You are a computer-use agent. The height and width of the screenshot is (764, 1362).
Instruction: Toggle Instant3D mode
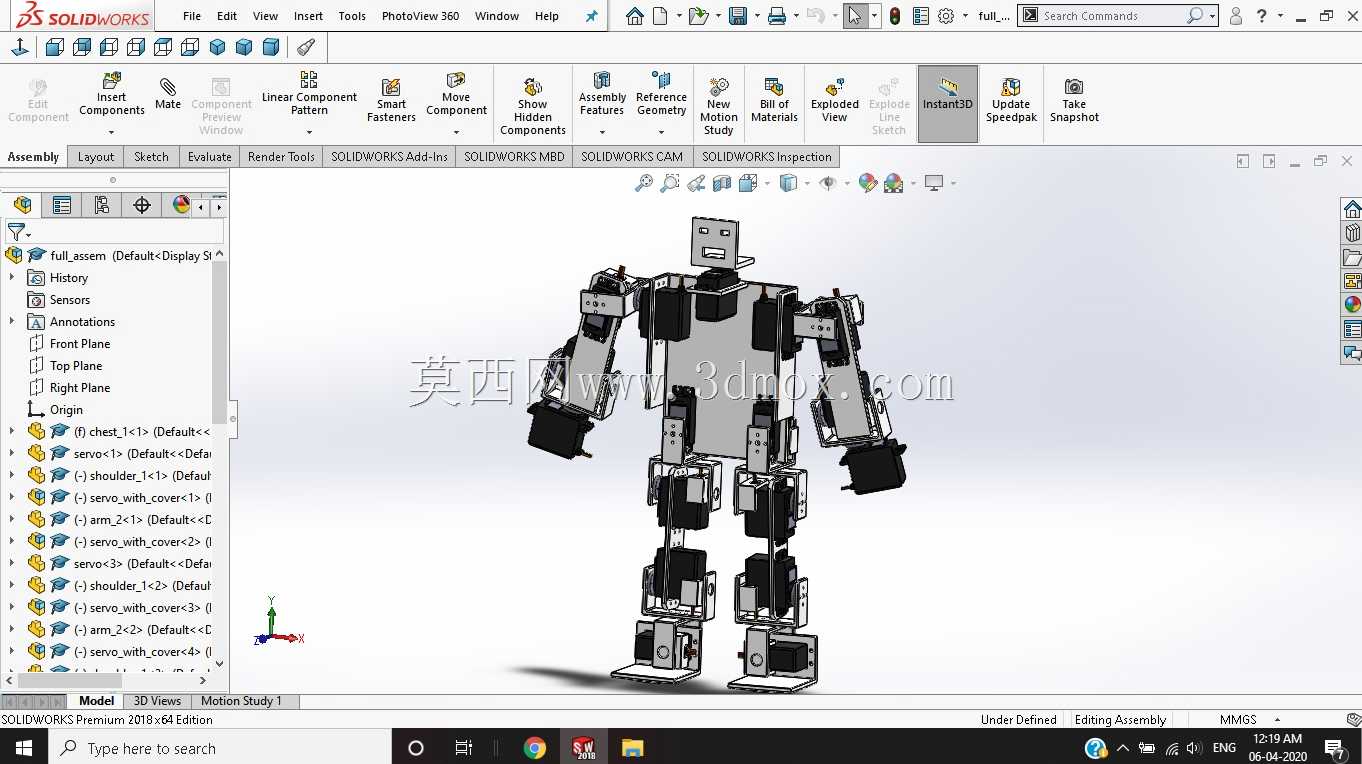947,104
